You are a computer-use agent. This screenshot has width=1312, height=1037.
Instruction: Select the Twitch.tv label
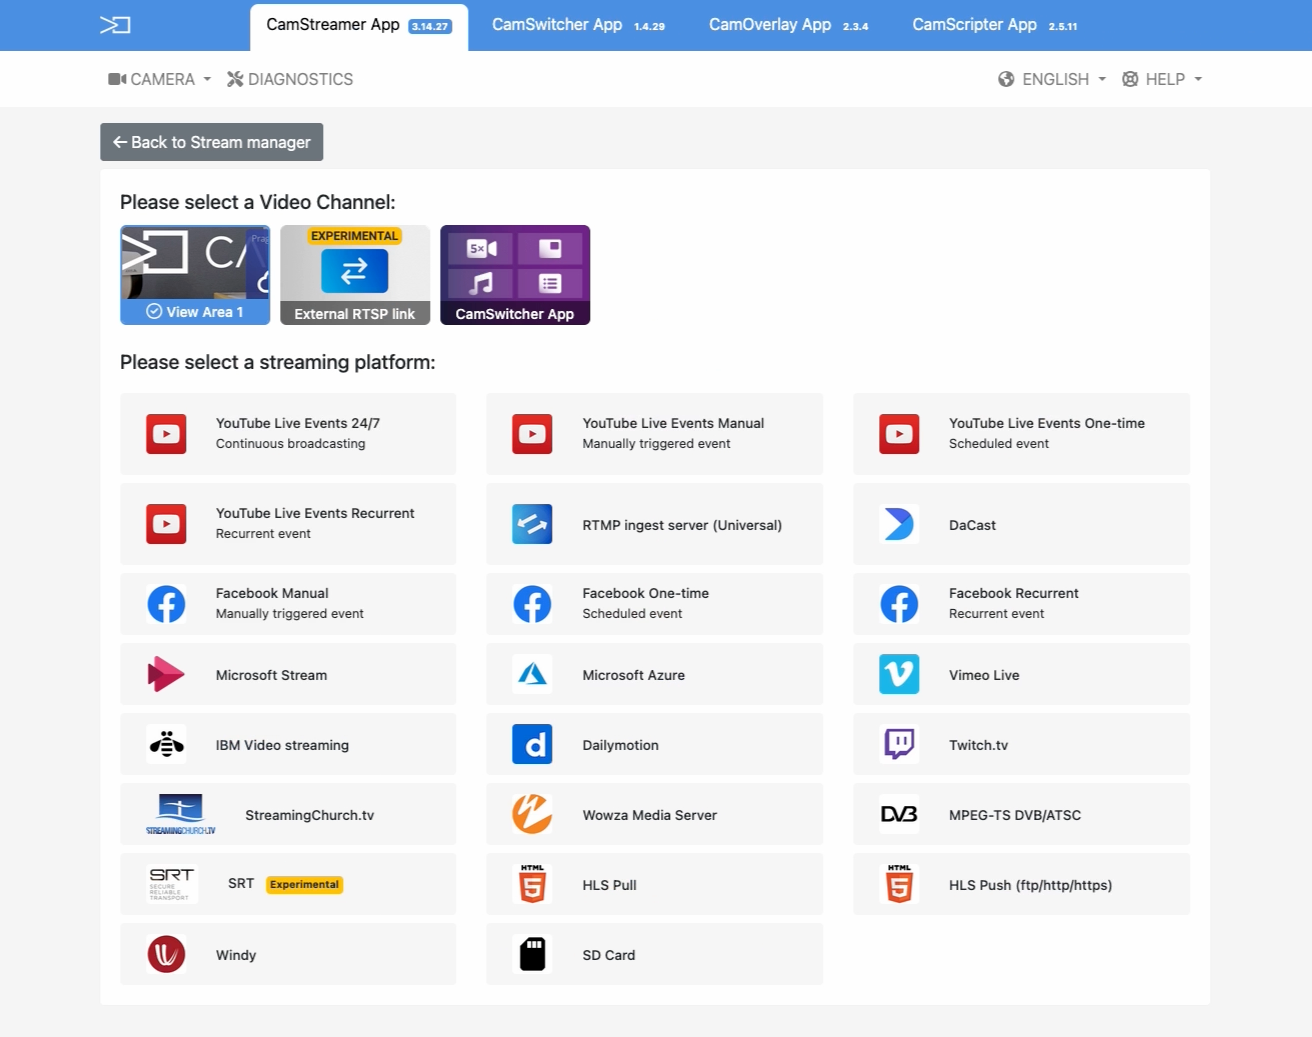(x=978, y=745)
